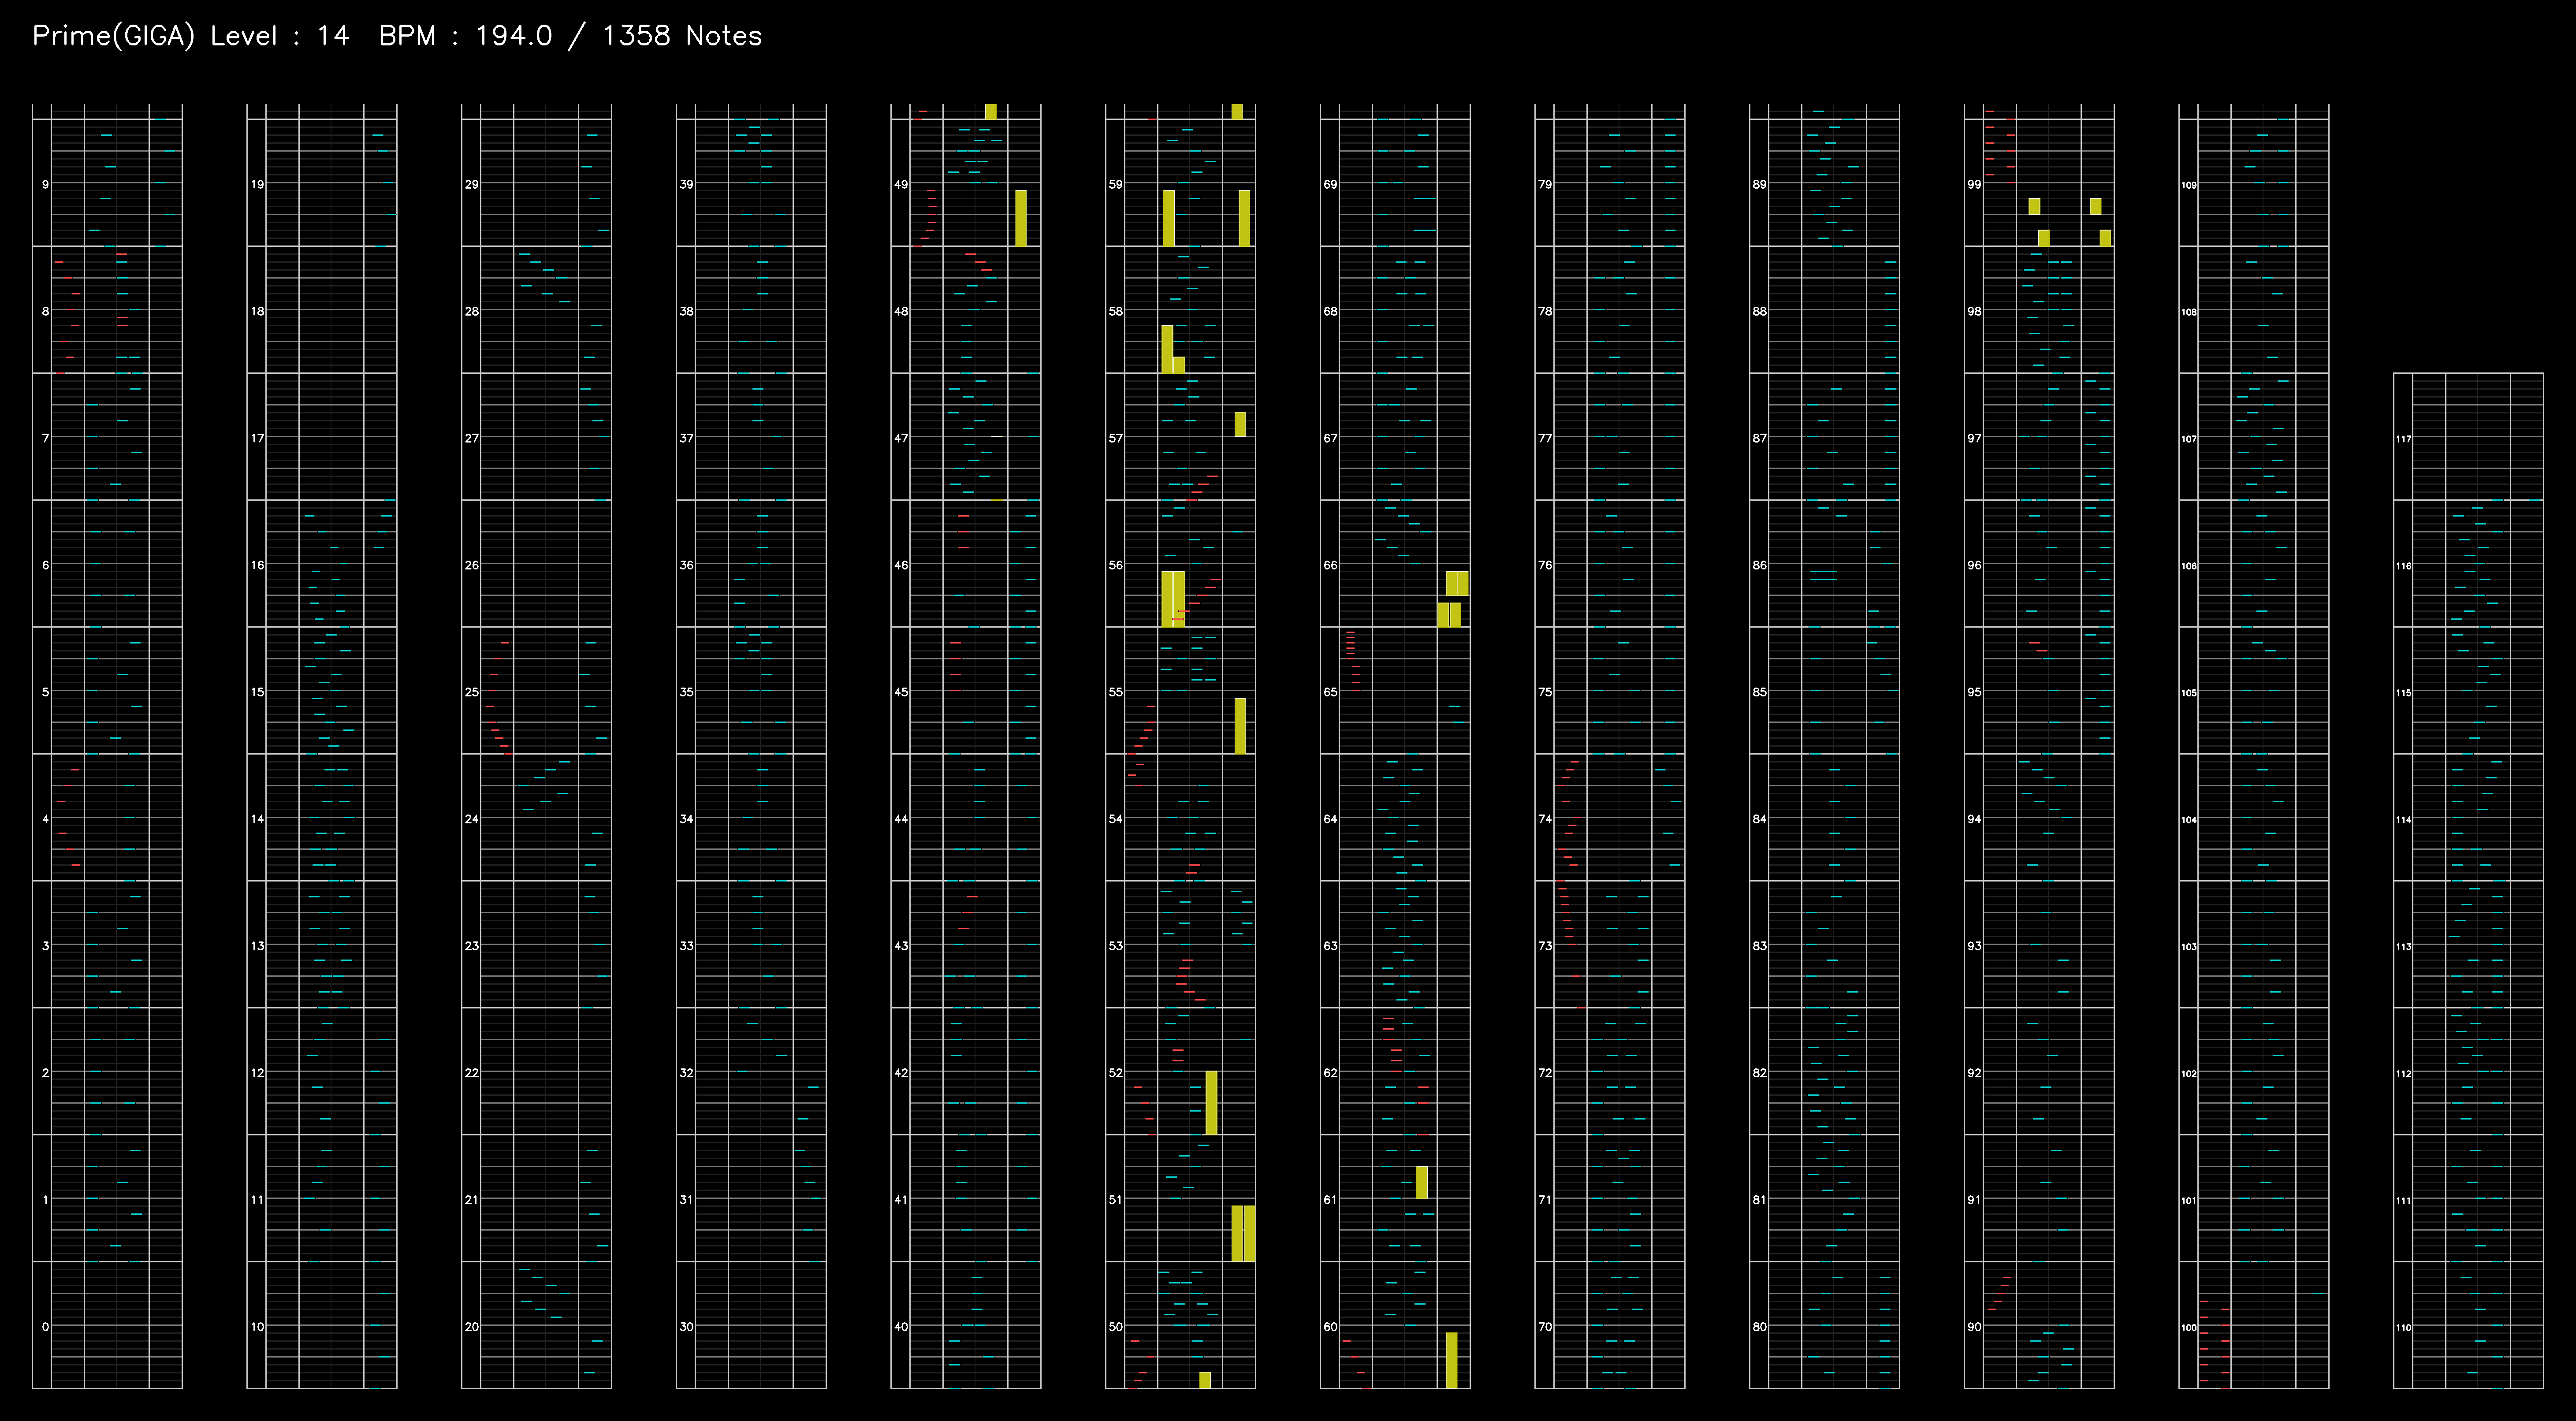Viewport: 2576px width, 1421px height.
Task: Select measure number 30 label
Action: click(686, 1326)
